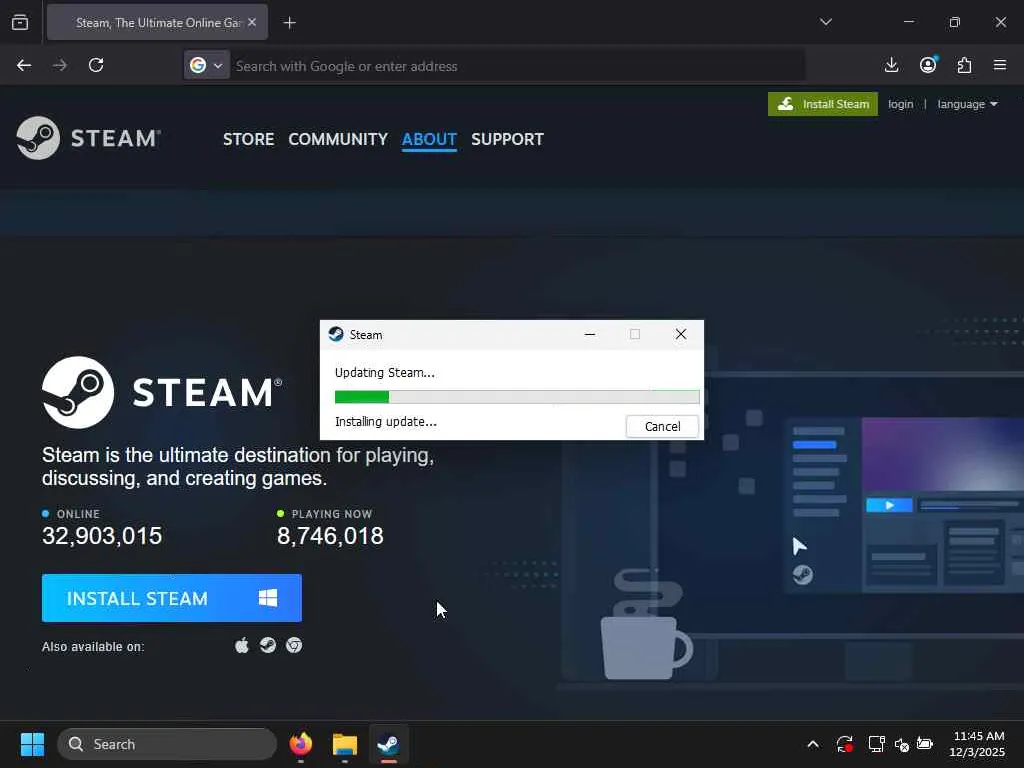Follow the login link
1024x768 pixels.
click(901, 104)
